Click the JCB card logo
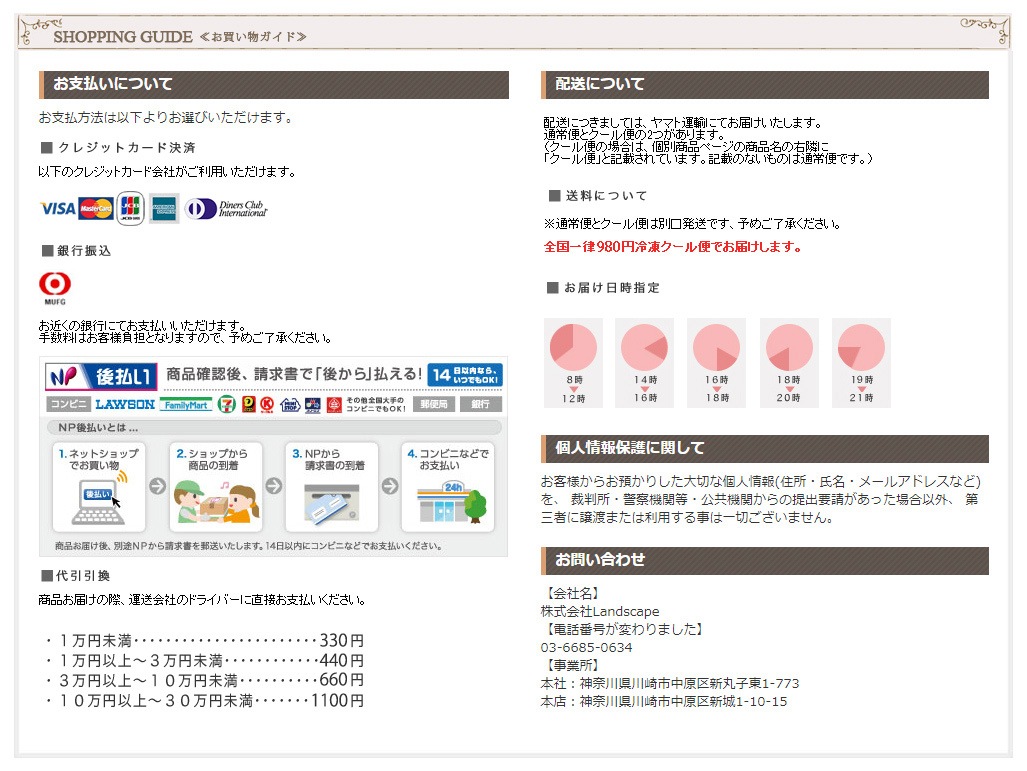Screen dimensions: 1027x771 pos(130,207)
